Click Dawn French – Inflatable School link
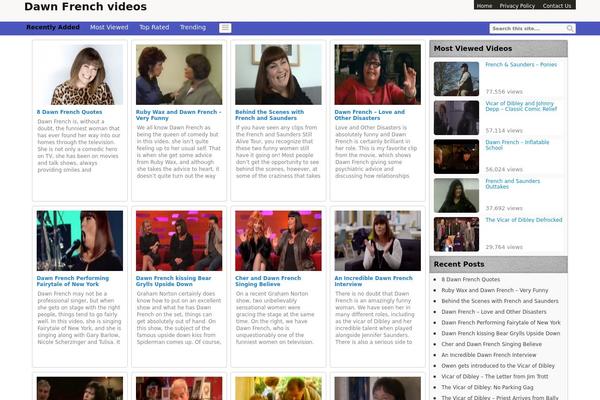600x400 pixels. pyautogui.click(x=517, y=145)
